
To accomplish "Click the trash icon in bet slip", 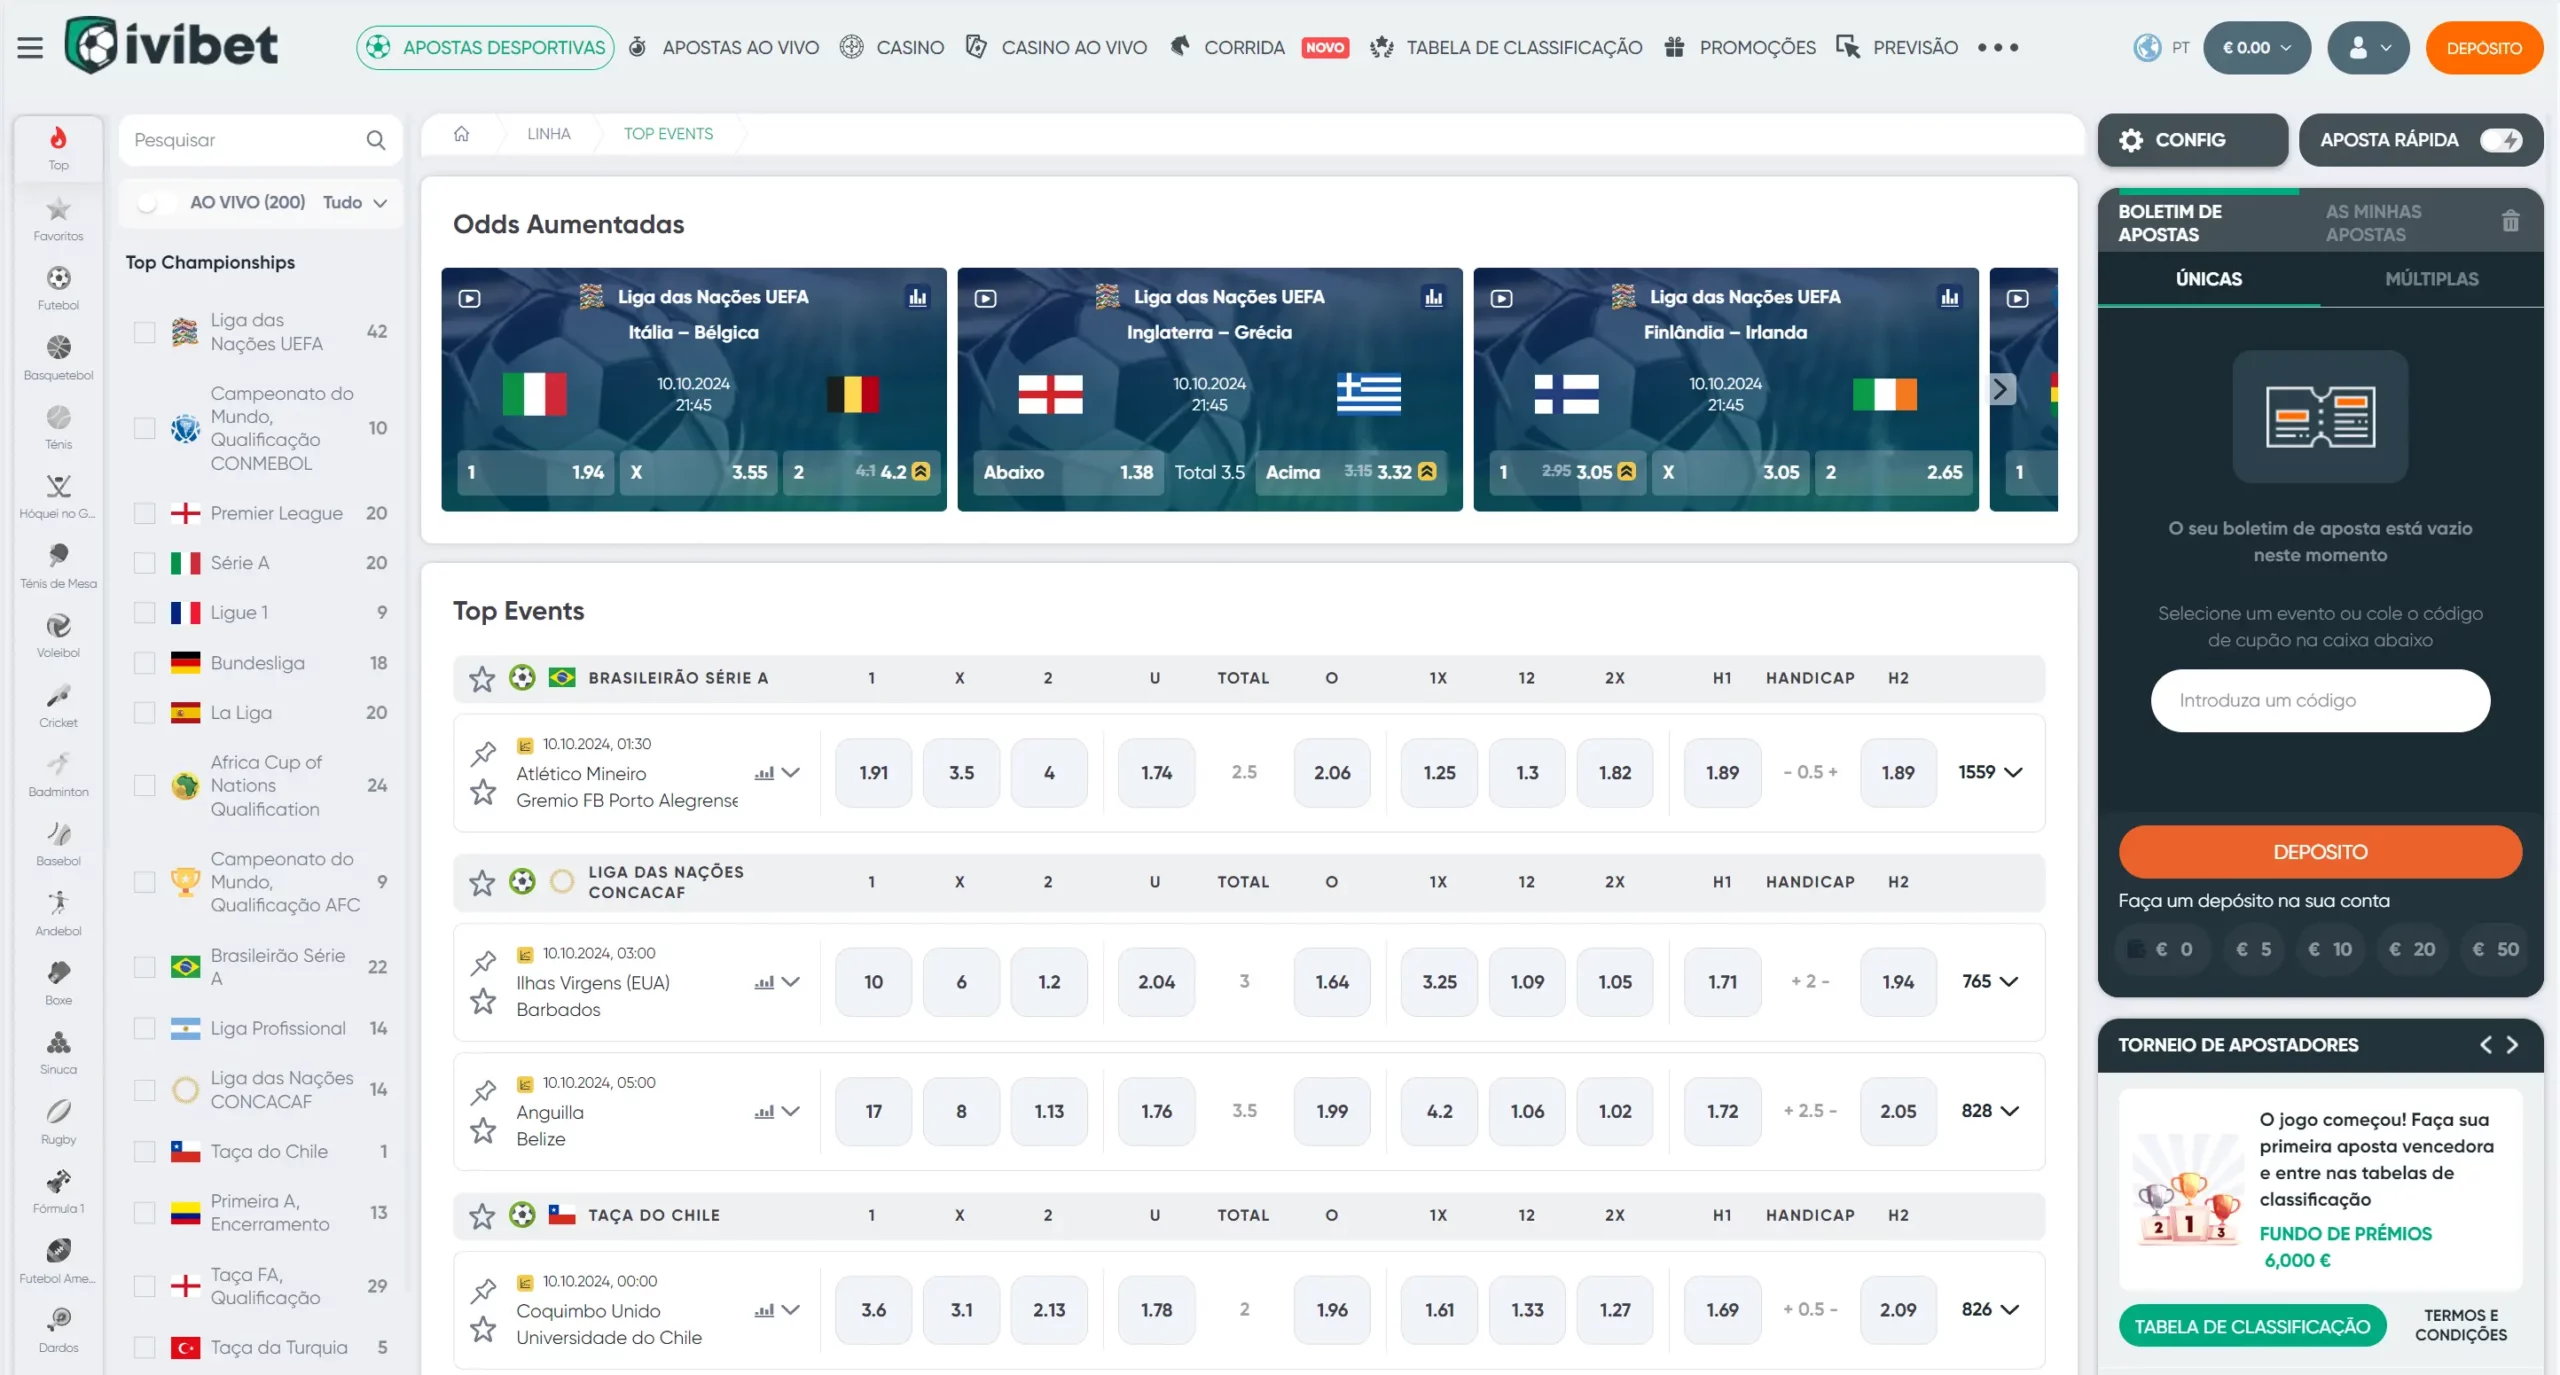I will pos(2510,221).
